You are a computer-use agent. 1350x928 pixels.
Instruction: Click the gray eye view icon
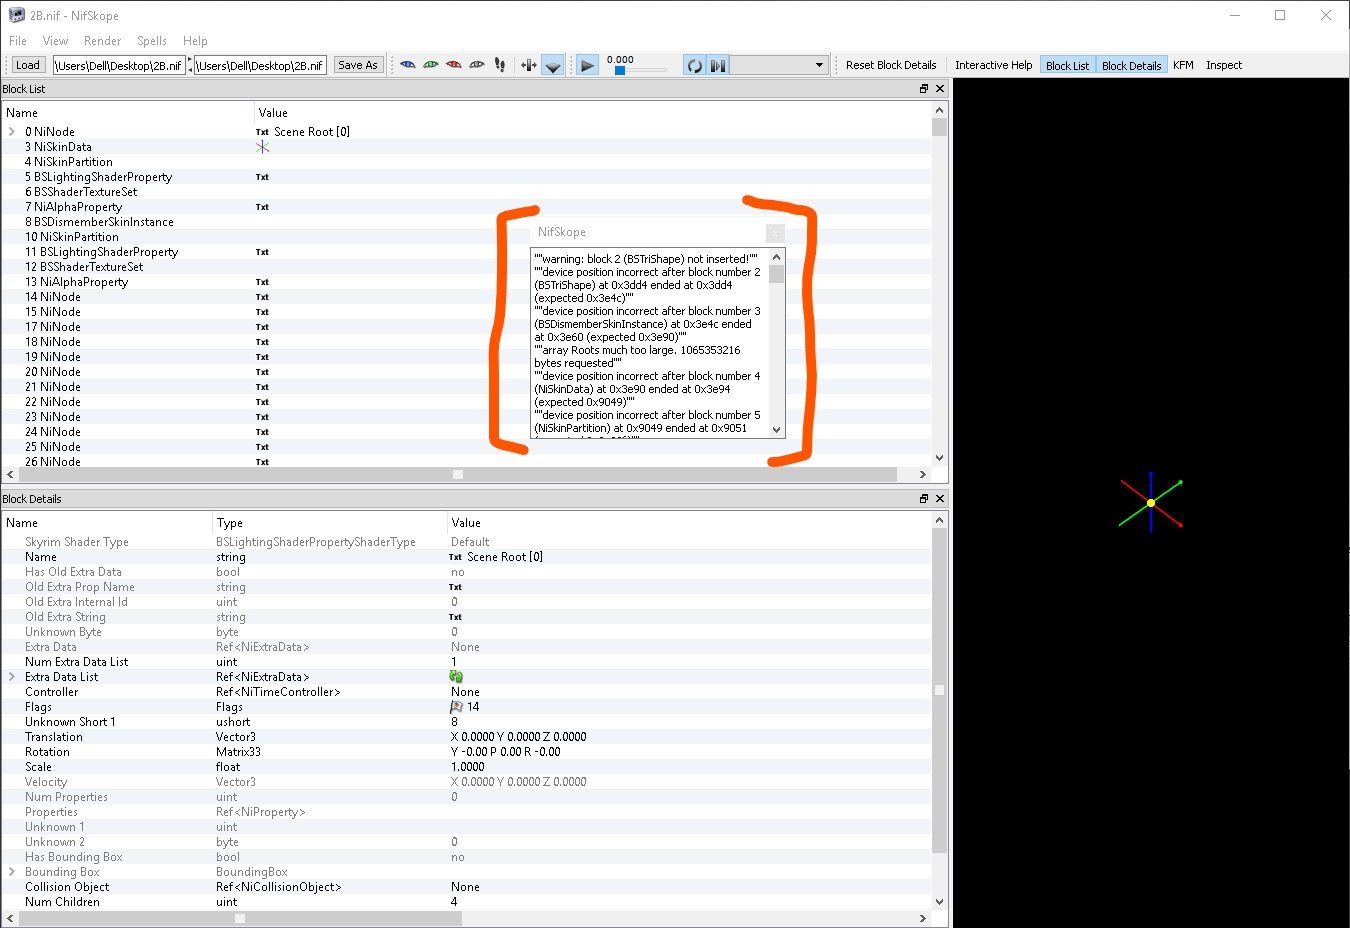pyautogui.click(x=476, y=65)
